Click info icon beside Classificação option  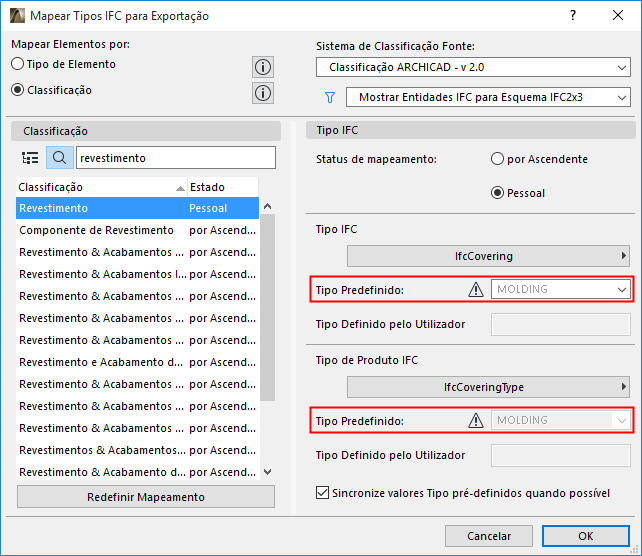[263, 93]
